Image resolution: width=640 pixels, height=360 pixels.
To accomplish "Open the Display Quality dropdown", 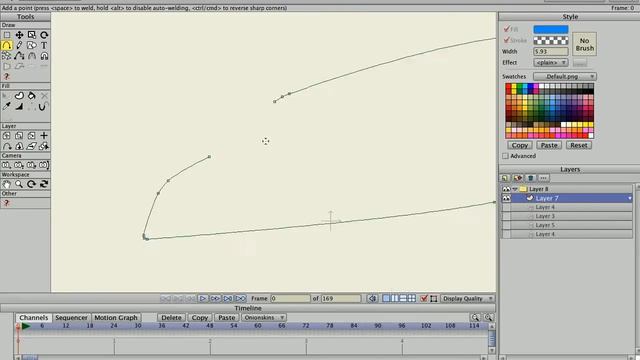I will (x=467, y=298).
